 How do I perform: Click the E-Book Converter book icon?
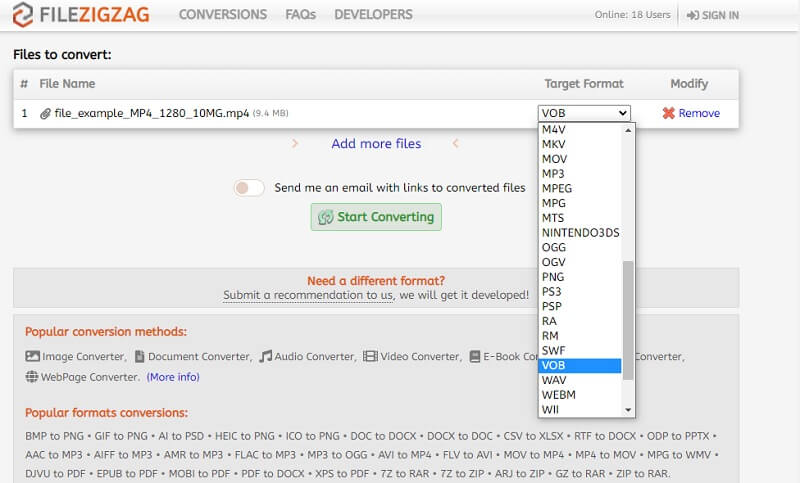point(474,356)
